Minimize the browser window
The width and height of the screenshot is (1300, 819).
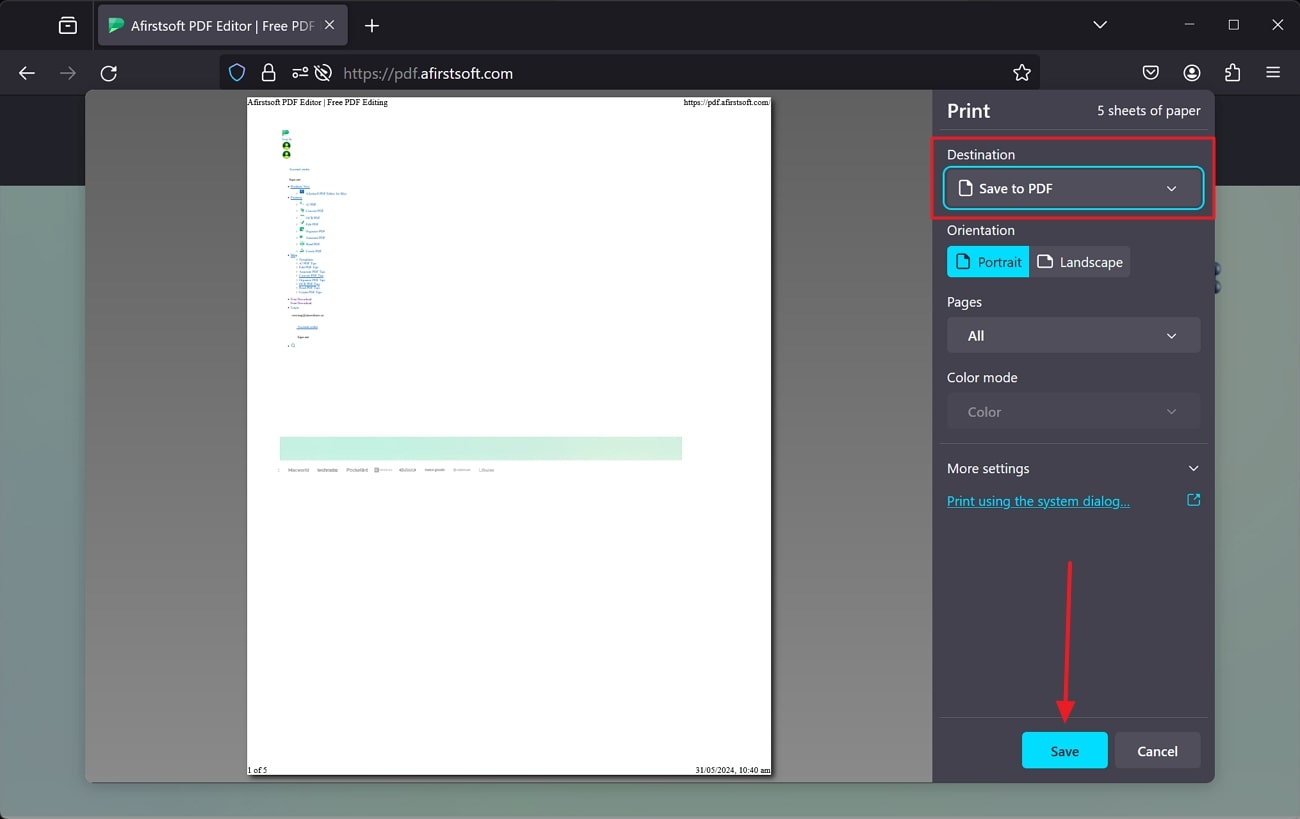coord(1189,25)
